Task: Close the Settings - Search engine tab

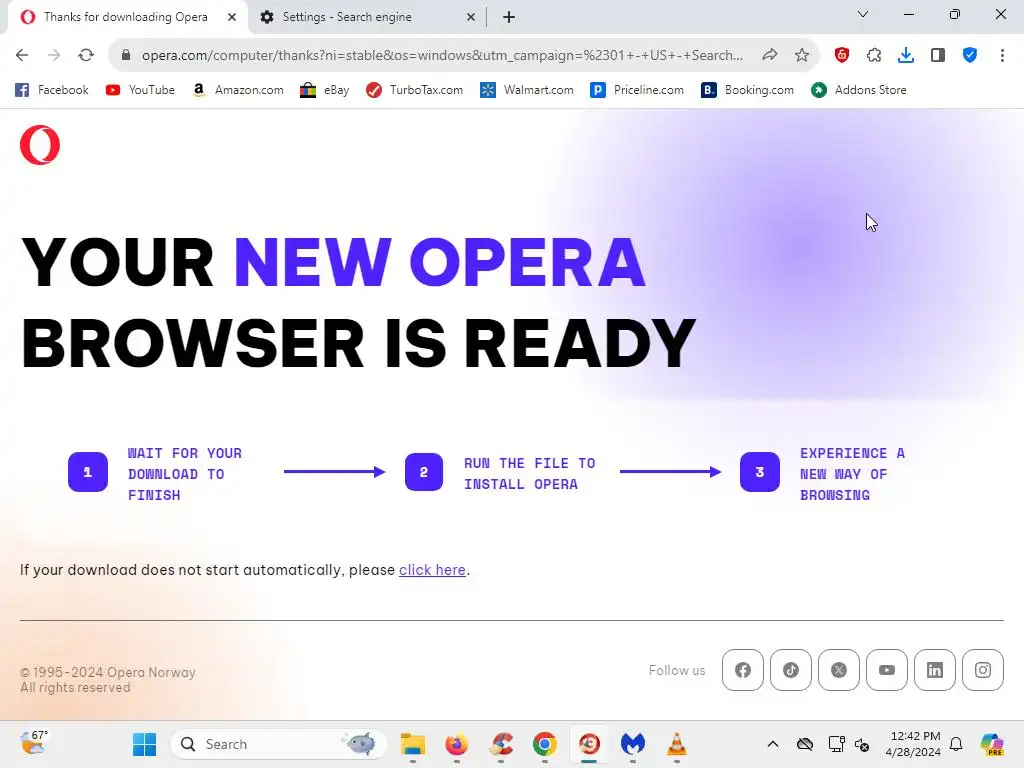Action: pyautogui.click(x=471, y=18)
